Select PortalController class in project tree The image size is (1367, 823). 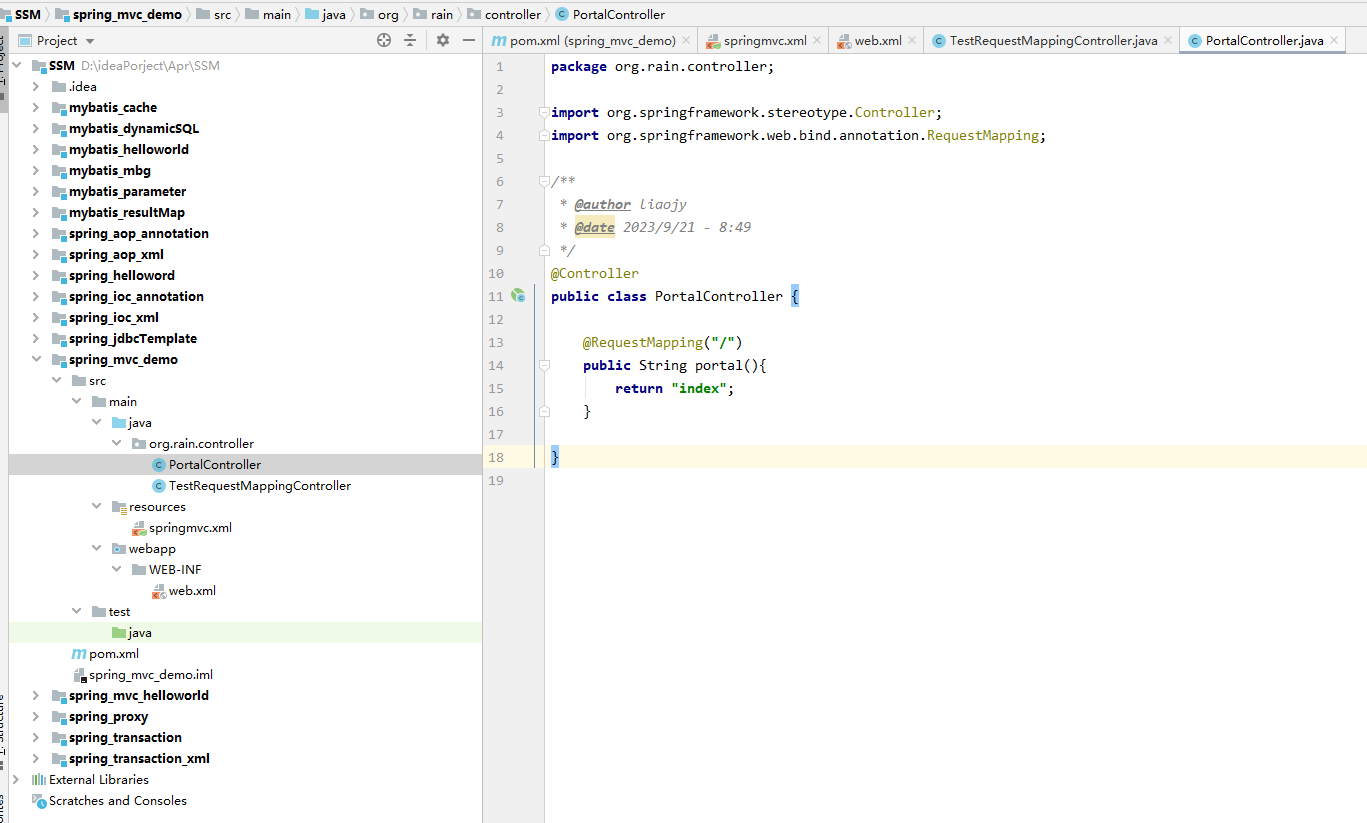pyautogui.click(x=215, y=464)
